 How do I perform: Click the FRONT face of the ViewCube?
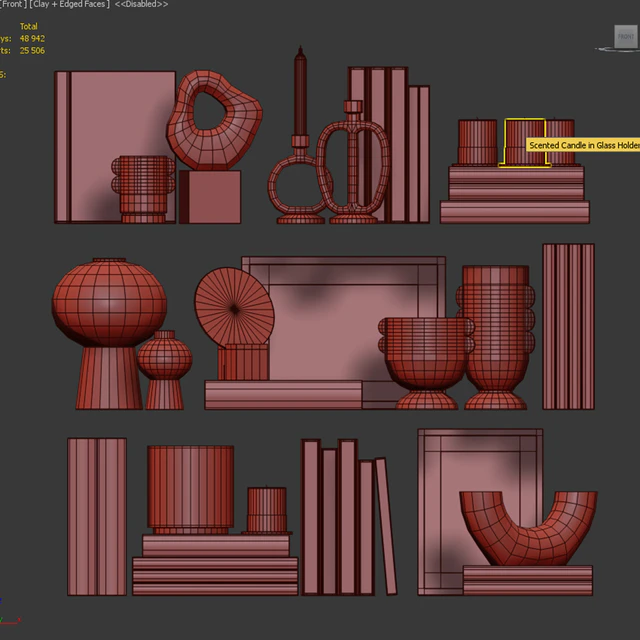tap(625, 36)
